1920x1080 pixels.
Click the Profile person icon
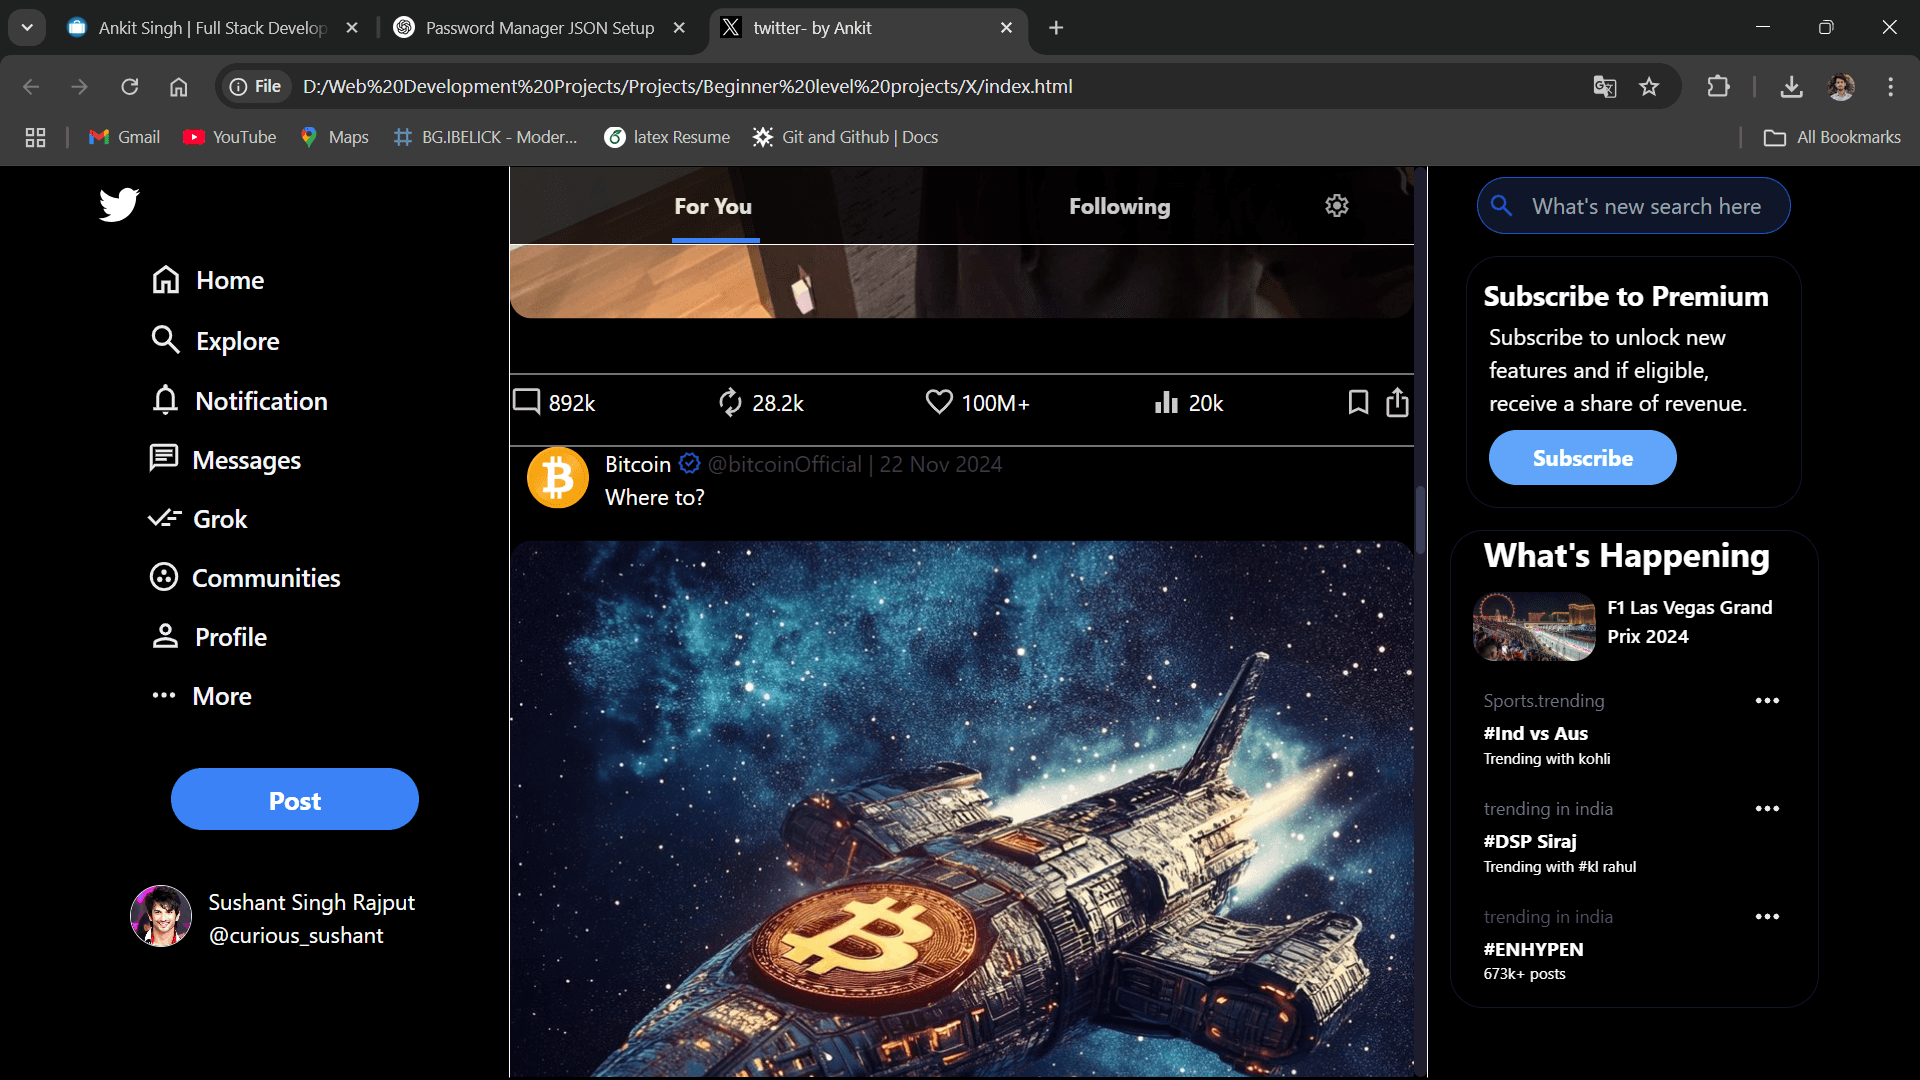tap(165, 636)
